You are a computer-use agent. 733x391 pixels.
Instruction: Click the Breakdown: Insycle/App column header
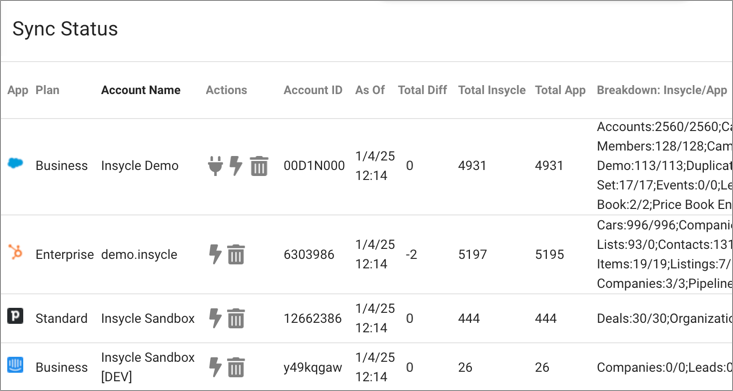pos(662,90)
